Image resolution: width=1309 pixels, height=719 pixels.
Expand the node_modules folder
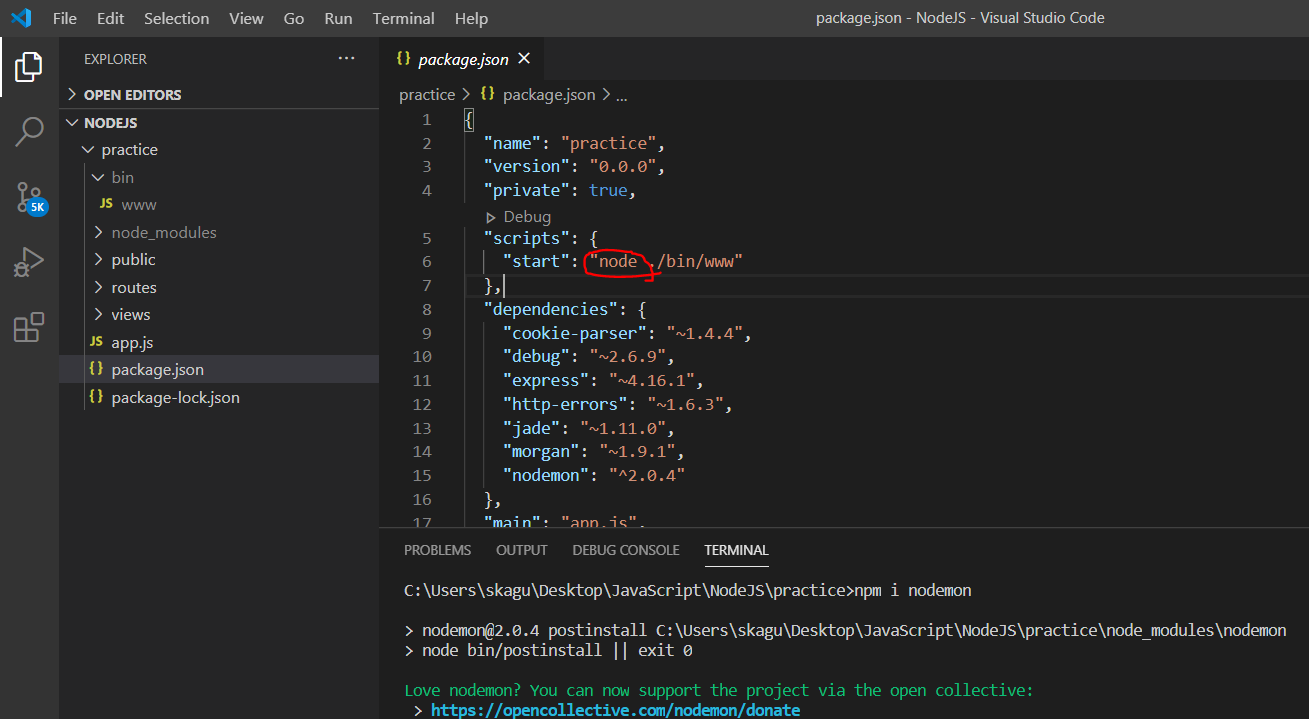pos(98,232)
